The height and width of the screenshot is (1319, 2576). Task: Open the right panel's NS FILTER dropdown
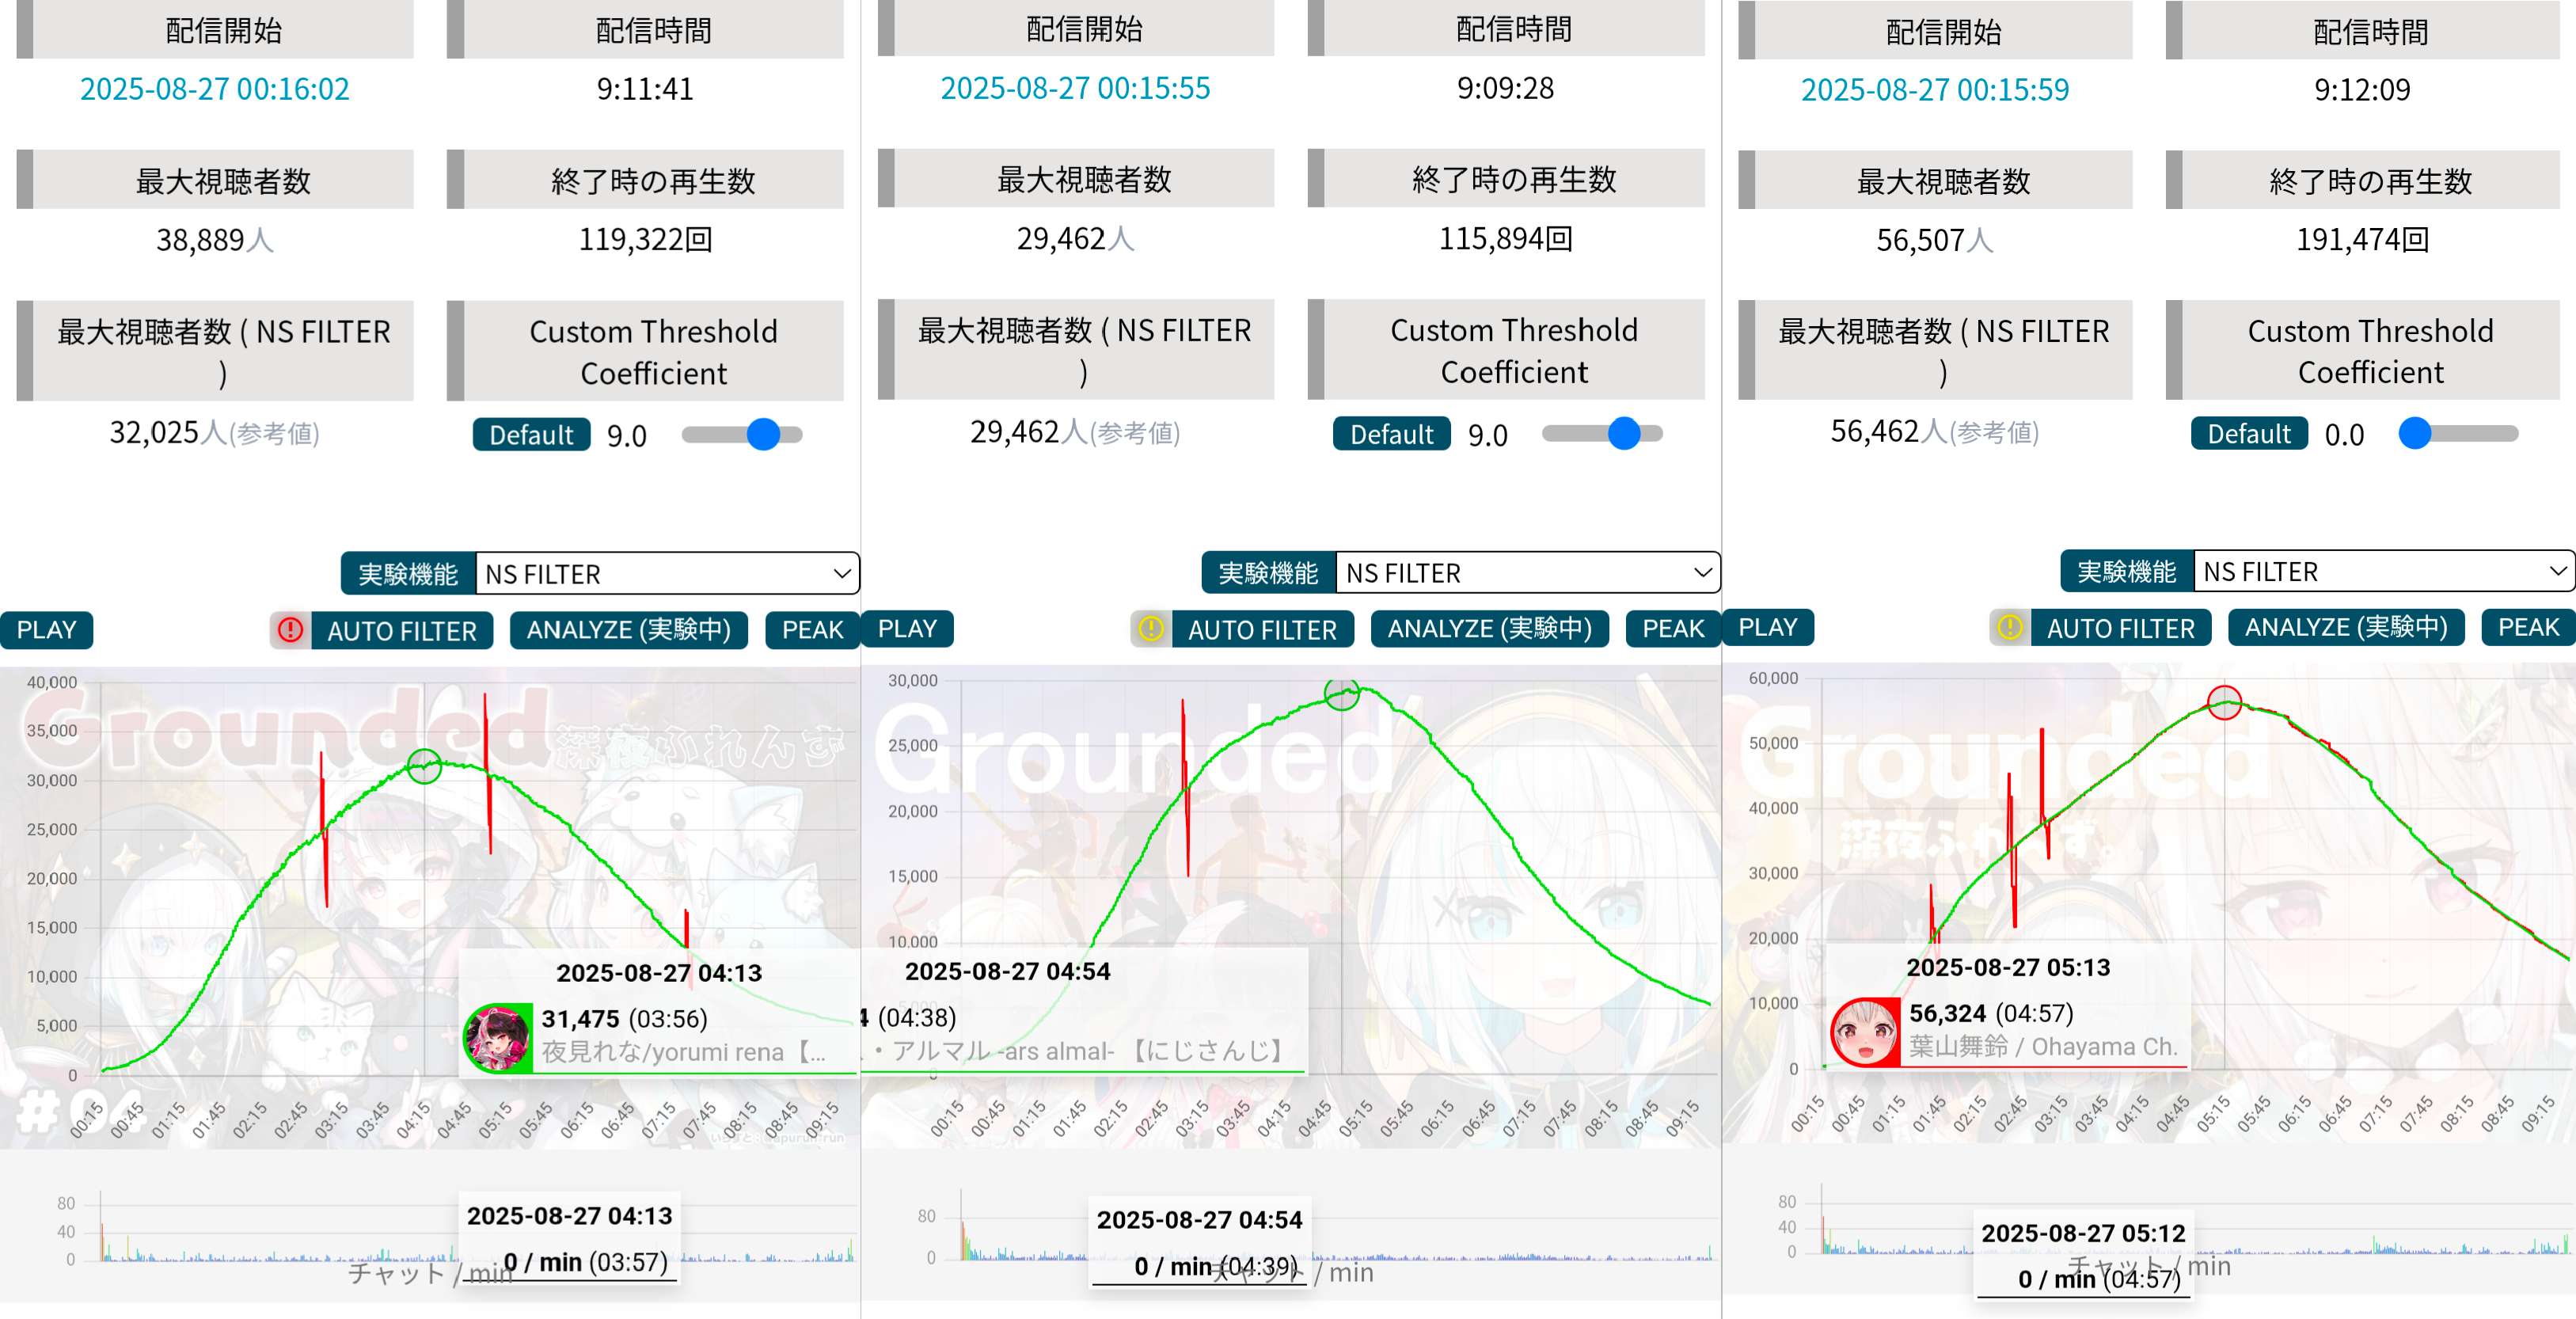tap(2383, 571)
